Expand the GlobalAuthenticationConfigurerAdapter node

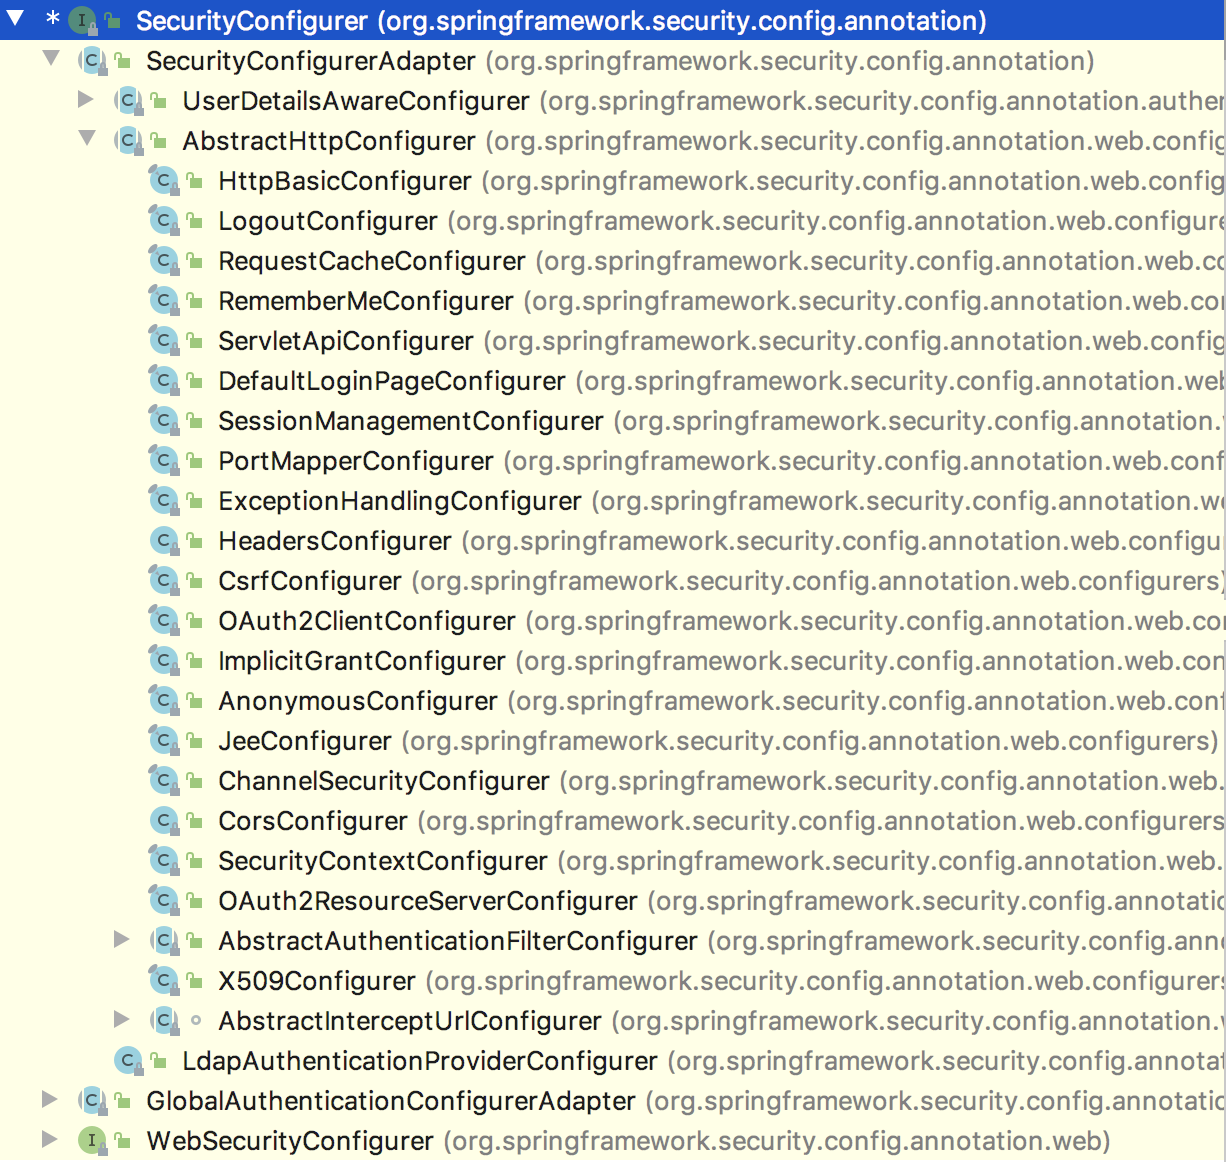(x=49, y=1100)
